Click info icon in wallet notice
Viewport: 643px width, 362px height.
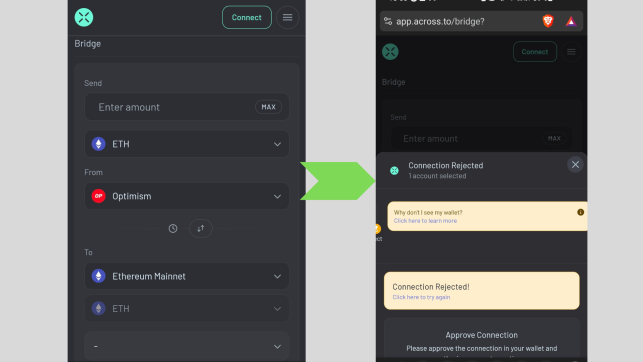tap(580, 212)
